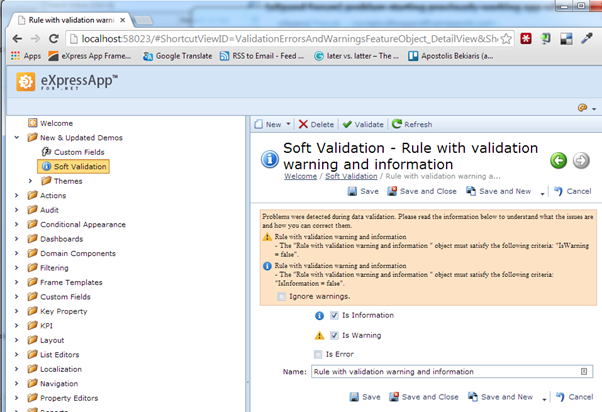Screen dimensions: 602x412
Task: Click the browser back arrow
Action: (x=17, y=38)
